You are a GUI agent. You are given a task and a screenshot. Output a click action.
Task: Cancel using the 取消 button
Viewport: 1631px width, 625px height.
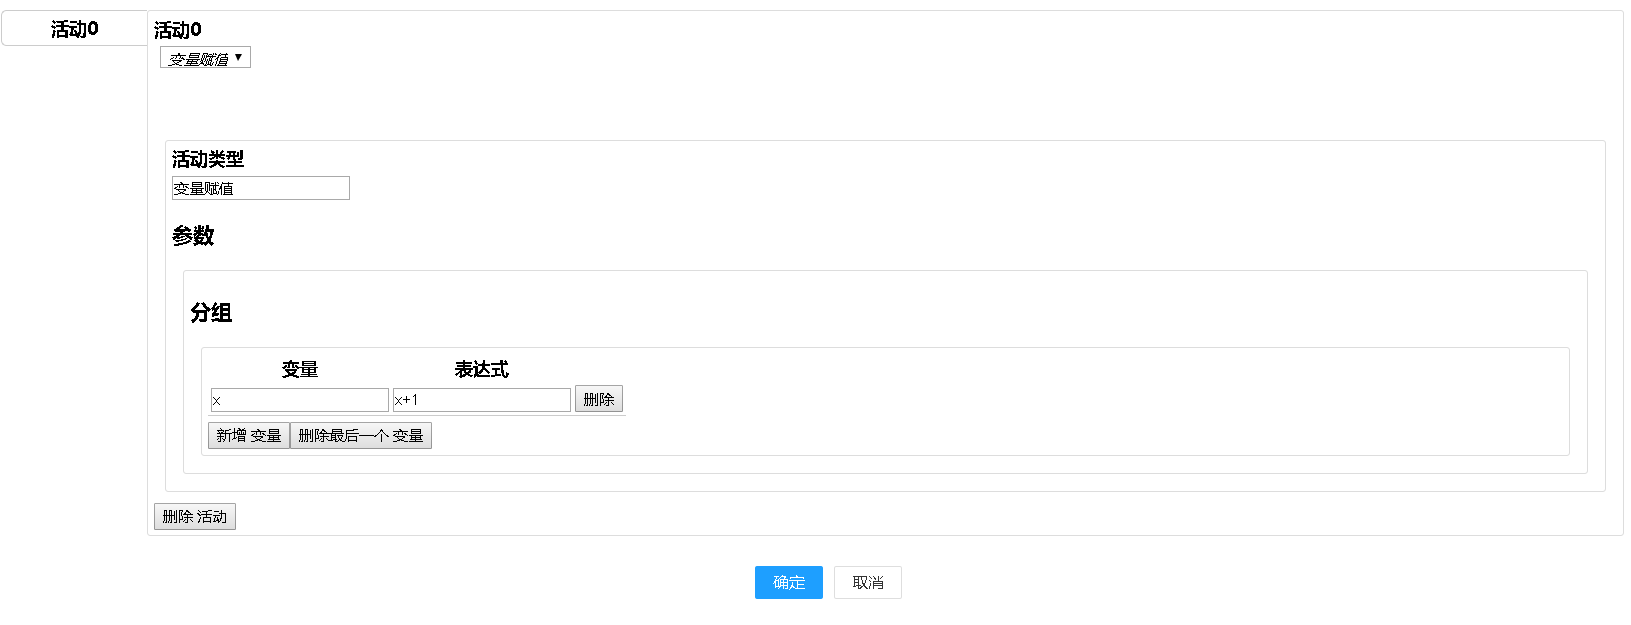(x=868, y=582)
